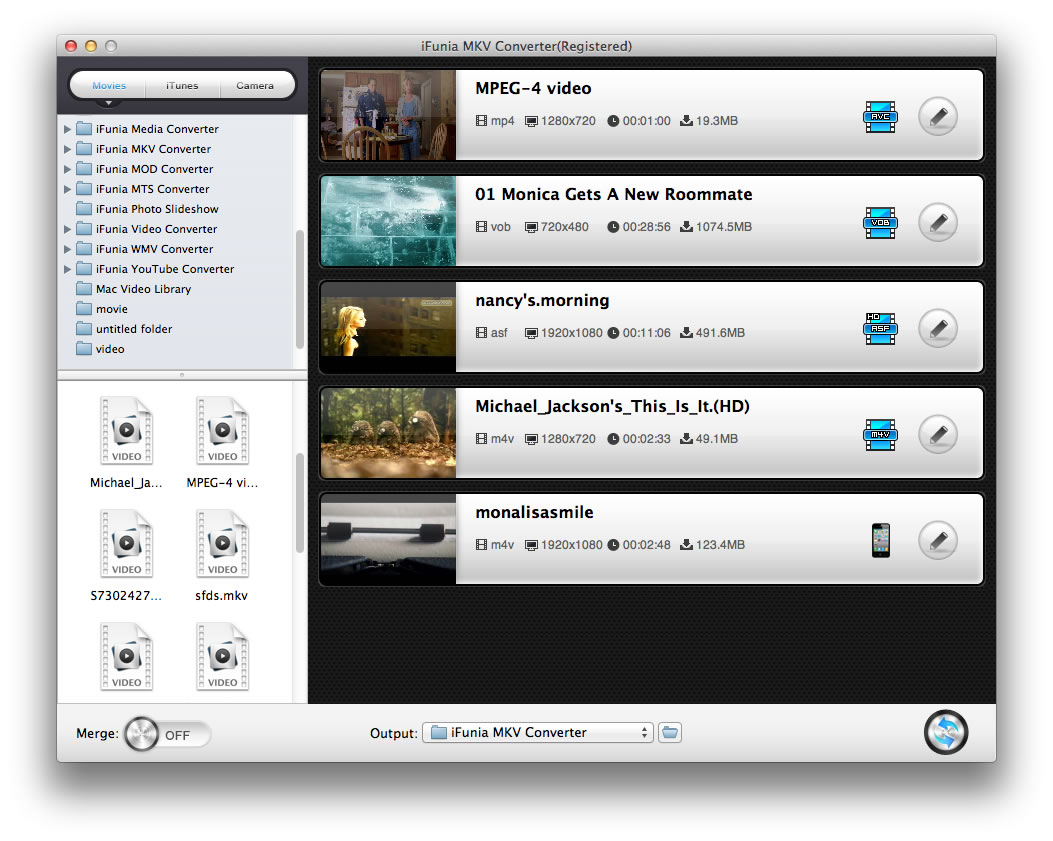Click the file browser scrollbar
Screen dimensions: 1053x841
click(300, 504)
